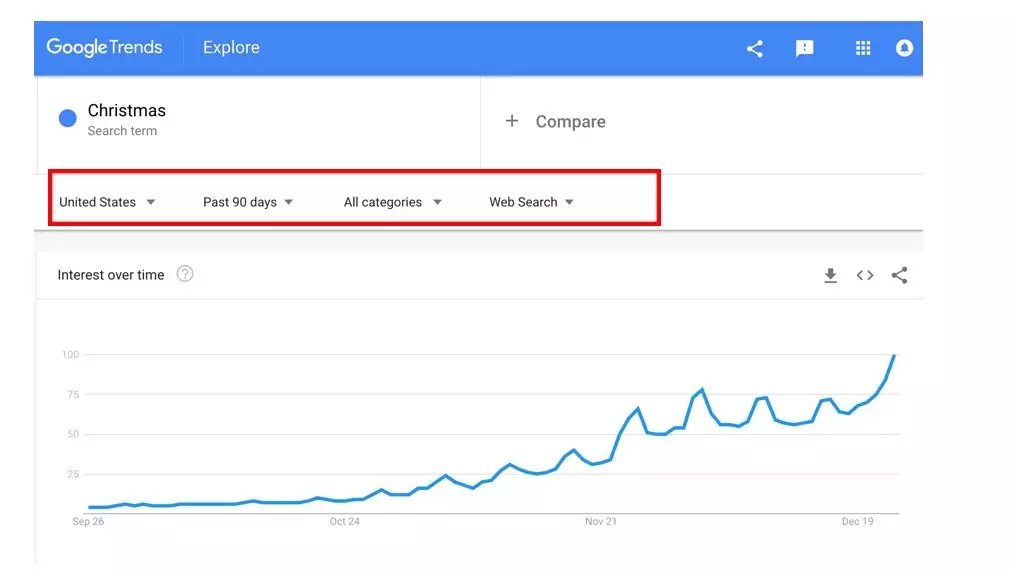Click the Christmas search term field
The image size is (1010, 574).
coord(127,111)
